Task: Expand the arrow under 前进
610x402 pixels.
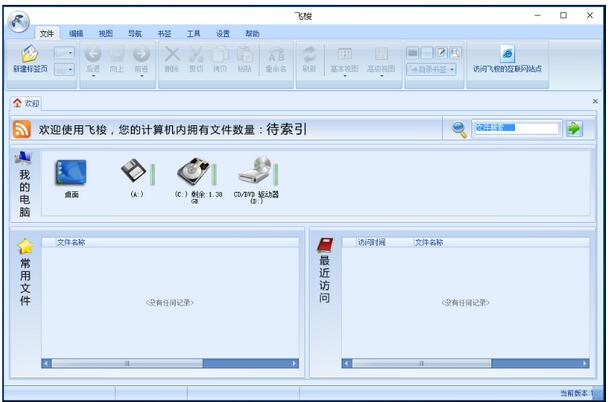Action: pos(142,76)
